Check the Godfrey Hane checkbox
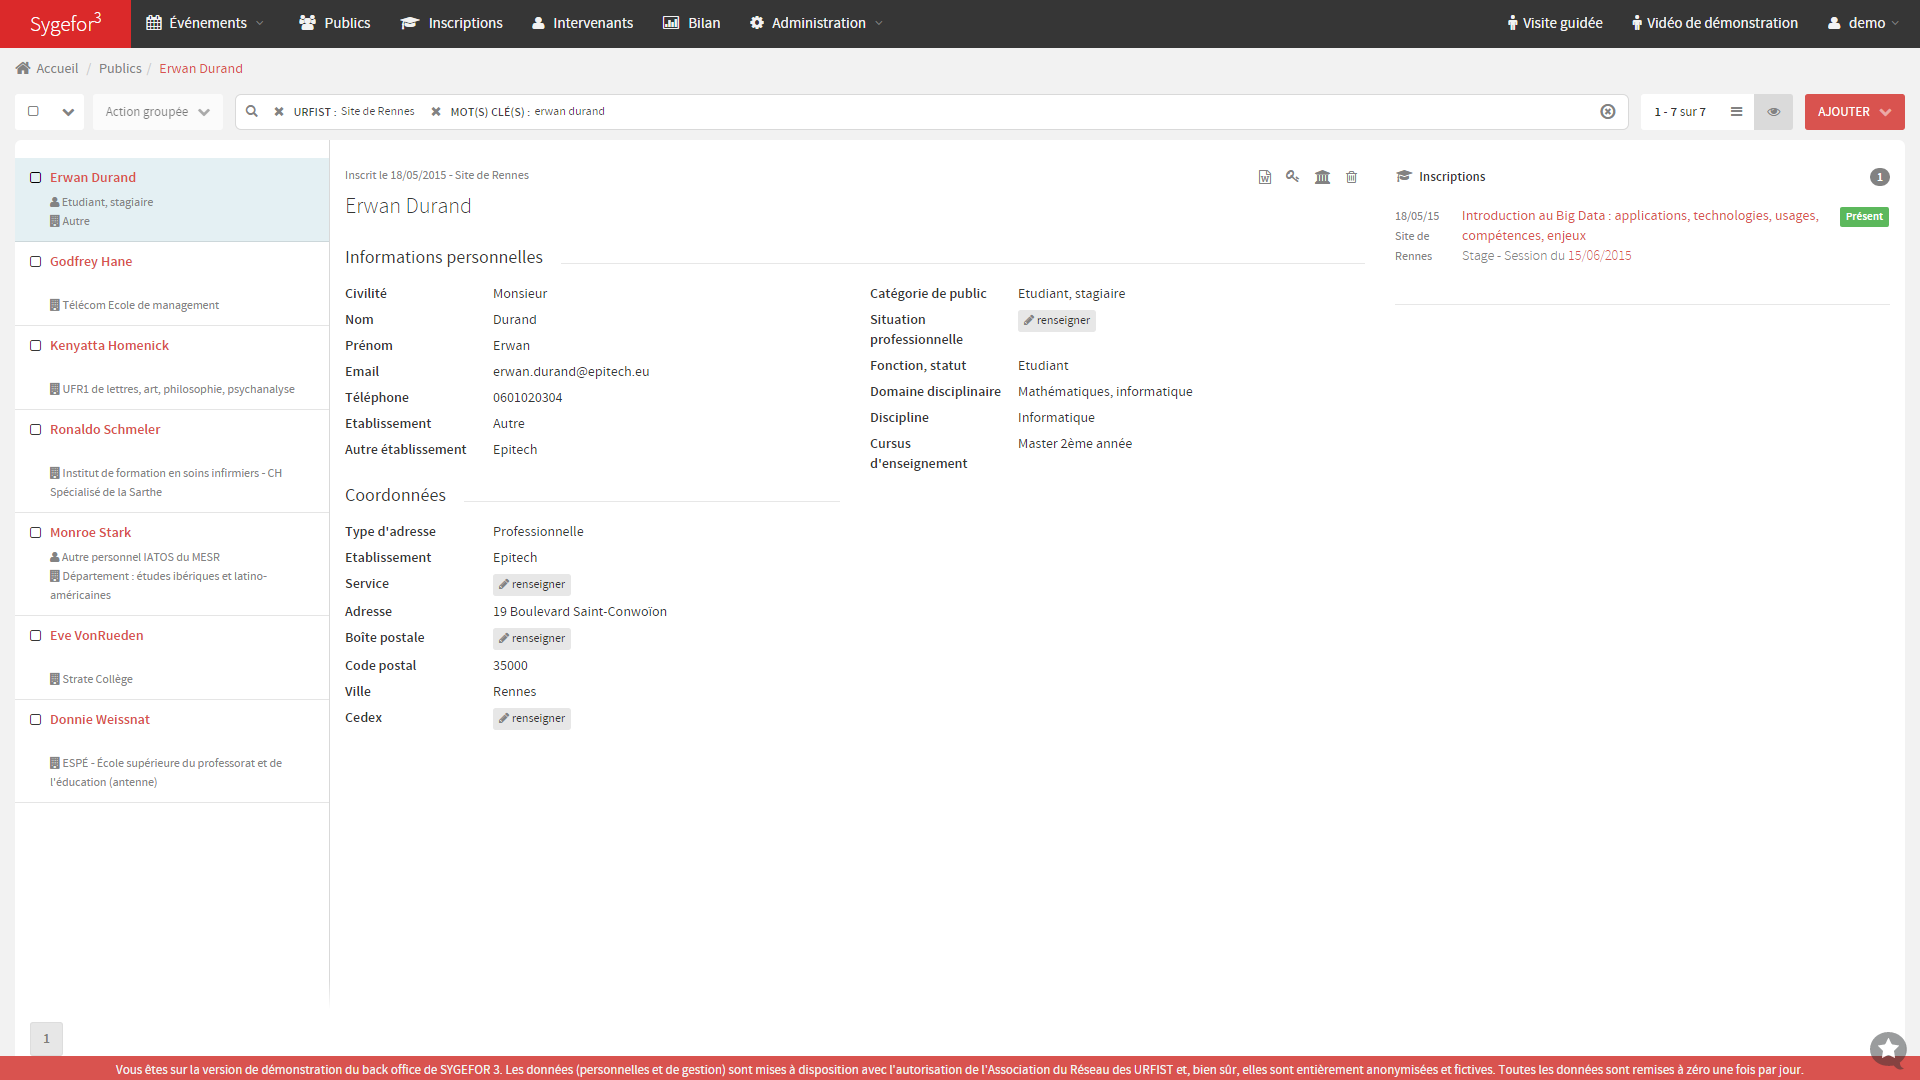This screenshot has height=1080, width=1920. 36,262
